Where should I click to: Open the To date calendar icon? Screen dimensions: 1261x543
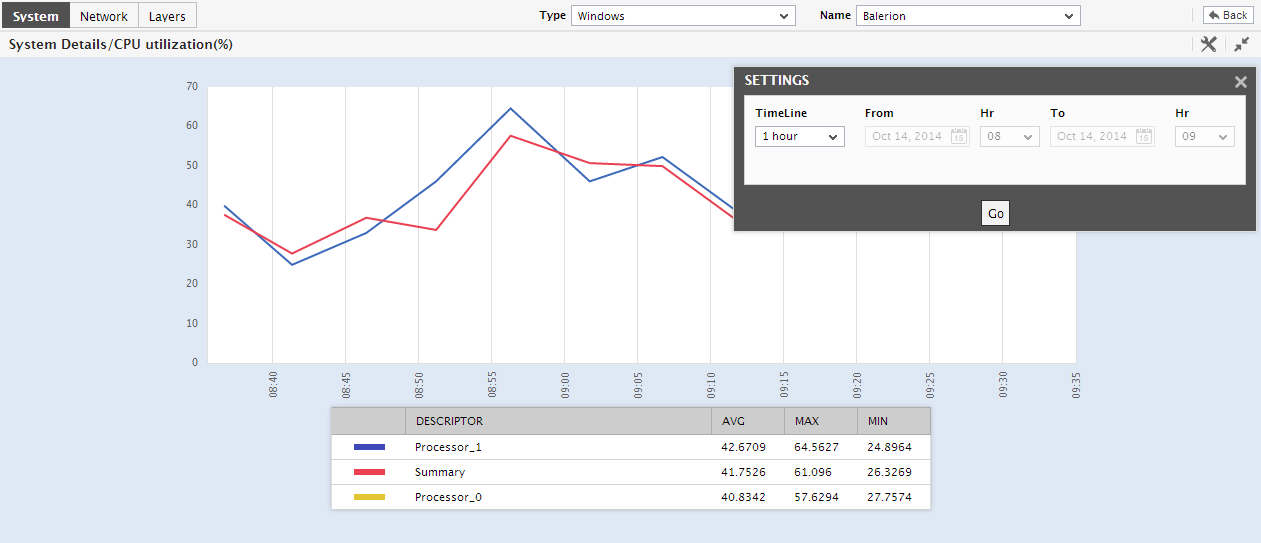(1143, 136)
